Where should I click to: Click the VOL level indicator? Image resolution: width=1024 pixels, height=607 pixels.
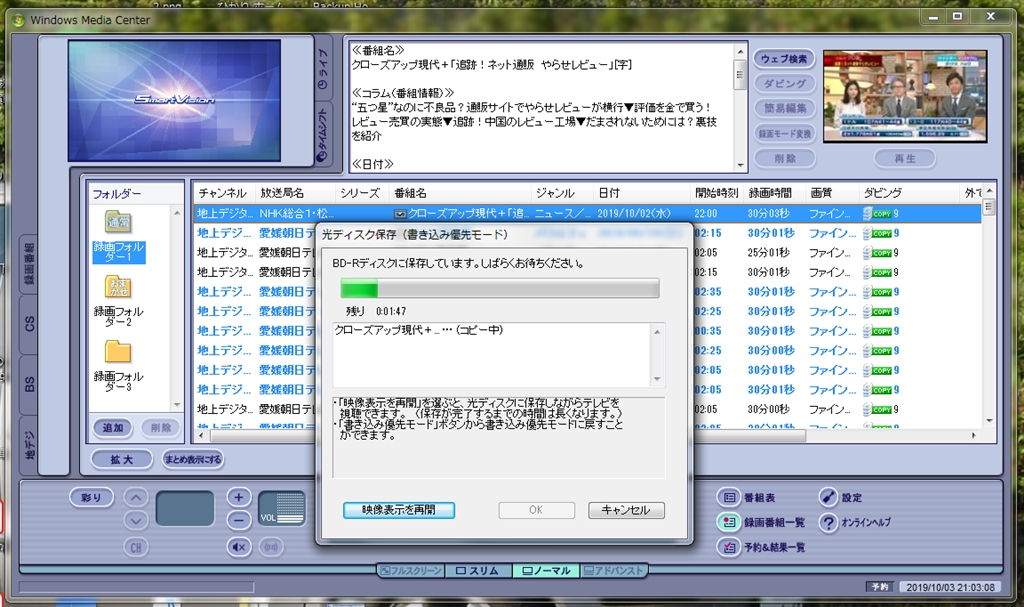(x=282, y=509)
